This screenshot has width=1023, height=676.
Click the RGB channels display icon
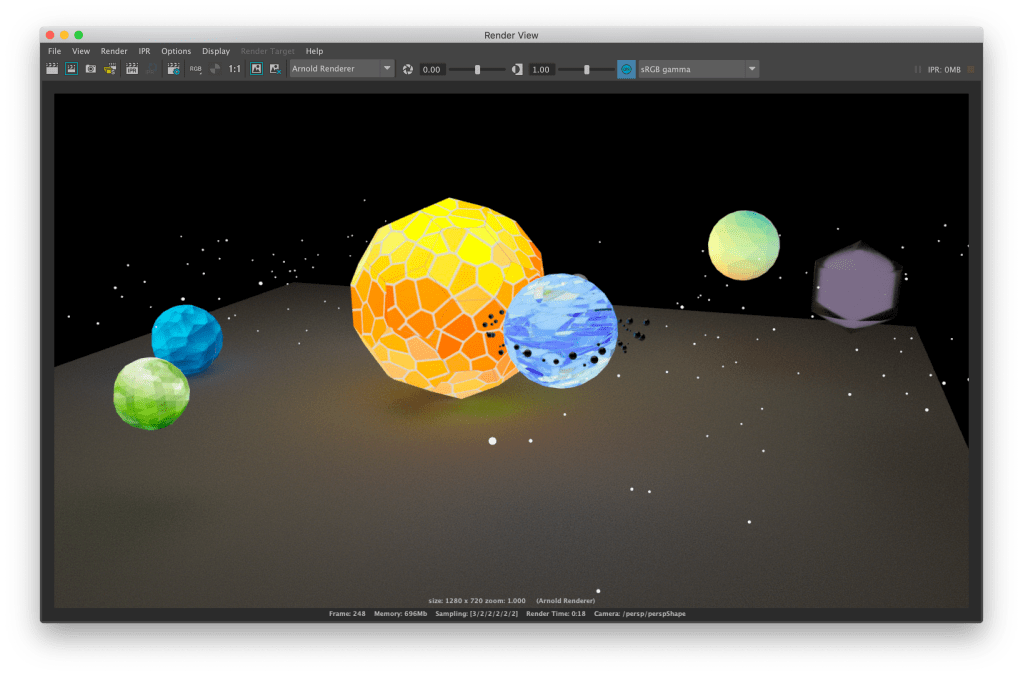coord(195,69)
